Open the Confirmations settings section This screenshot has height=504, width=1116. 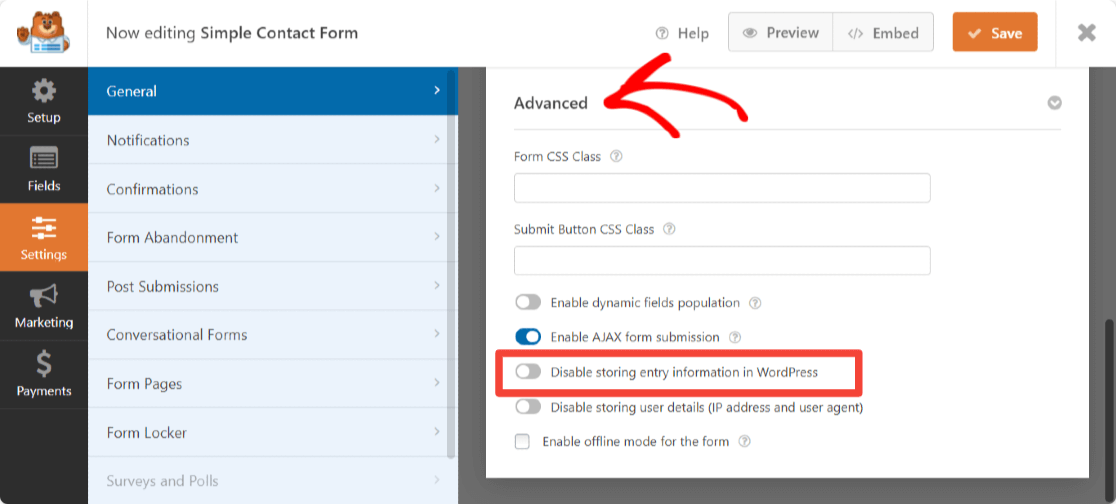(271, 189)
